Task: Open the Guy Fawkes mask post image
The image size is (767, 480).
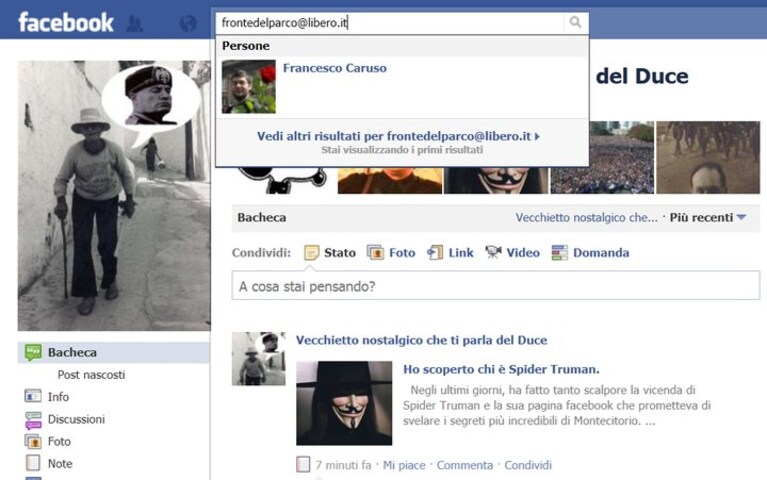Action: pos(344,403)
